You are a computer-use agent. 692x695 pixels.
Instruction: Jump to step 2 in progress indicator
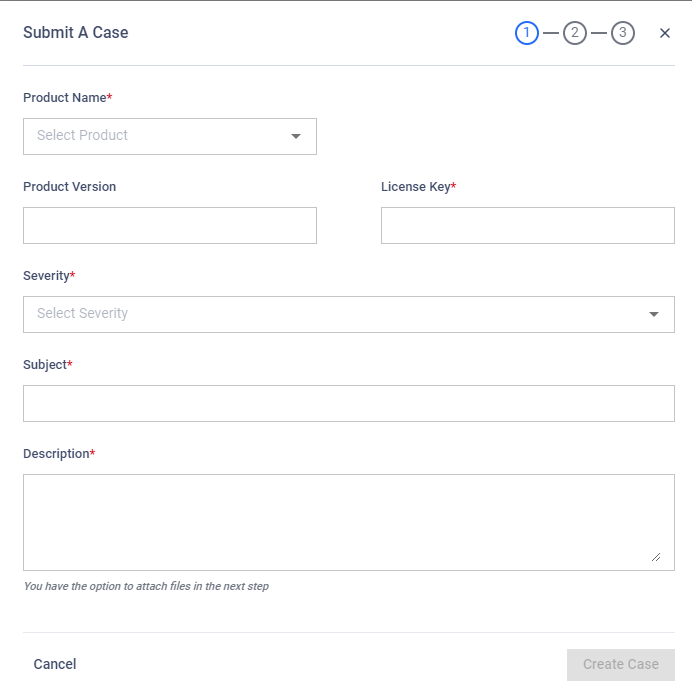(575, 33)
